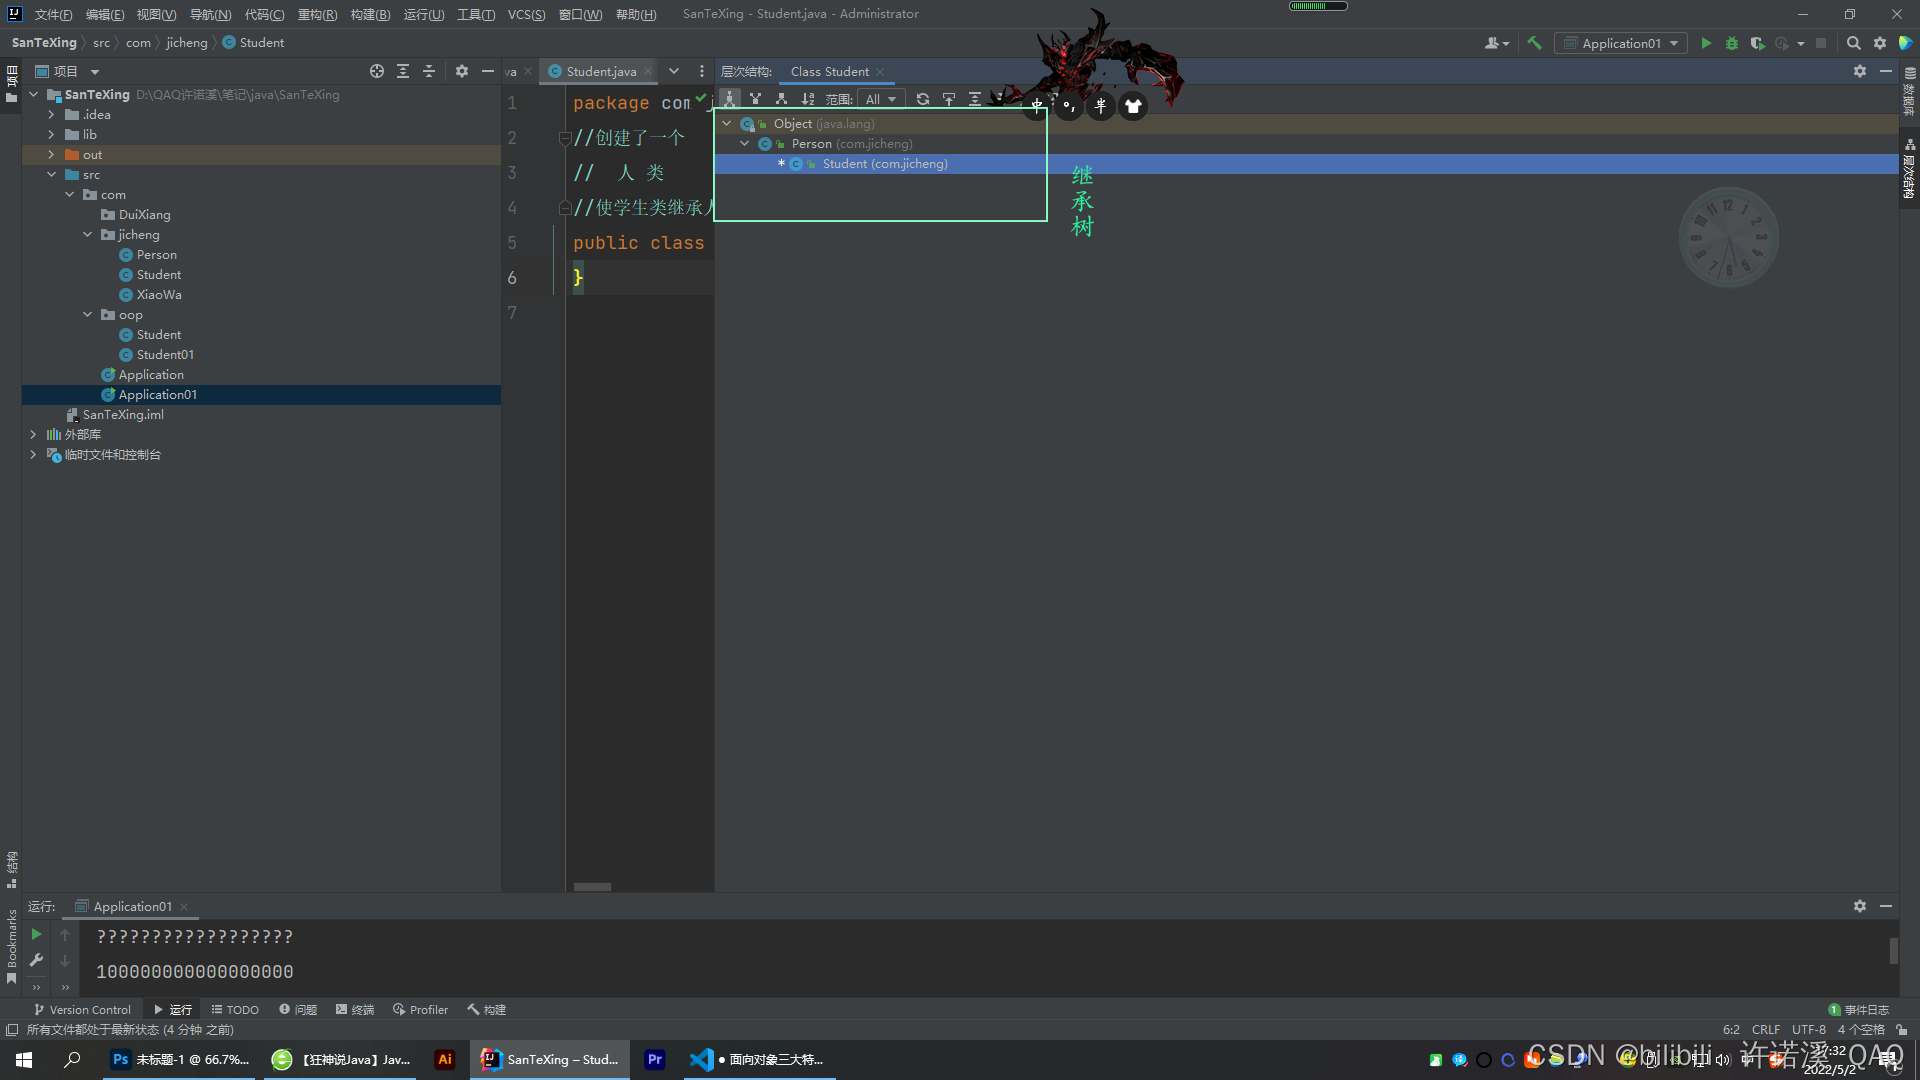
Task: Run Application01 with green play button
Action: [x=1706, y=43]
